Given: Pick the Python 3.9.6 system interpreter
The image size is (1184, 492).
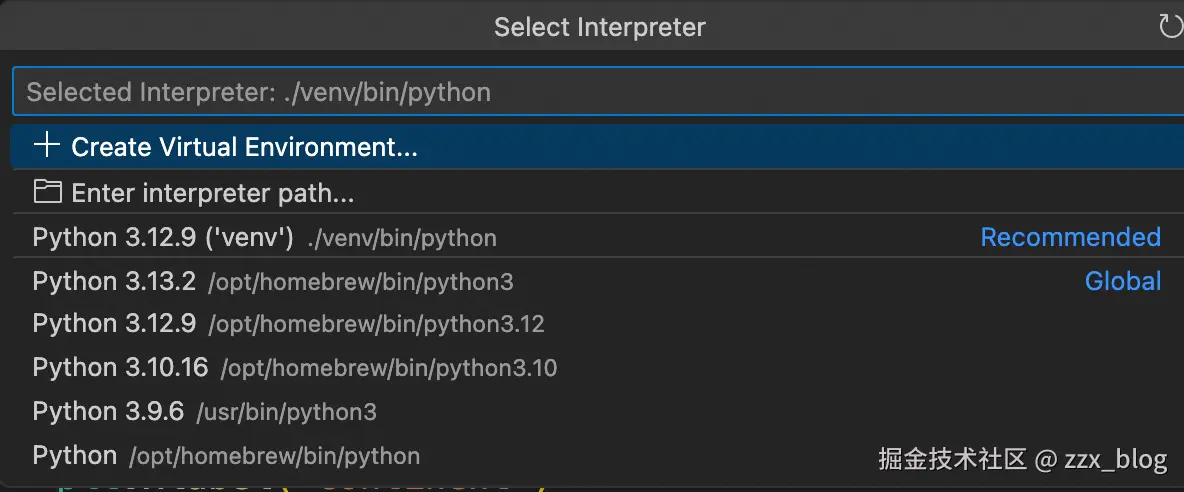Looking at the screenshot, I should click(x=108, y=412).
